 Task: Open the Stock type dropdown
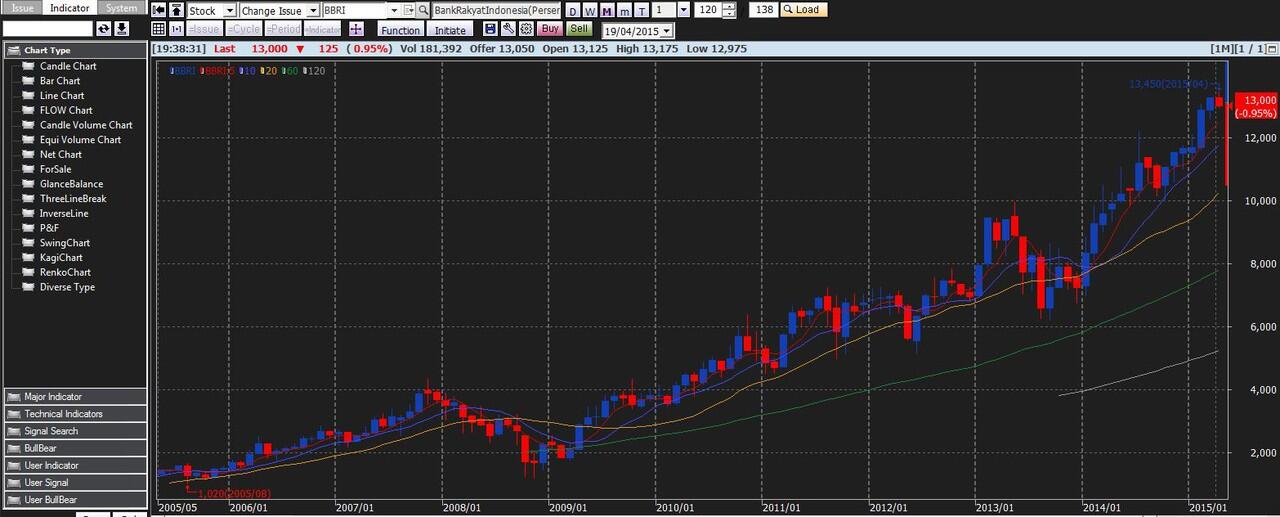pyautogui.click(x=230, y=10)
